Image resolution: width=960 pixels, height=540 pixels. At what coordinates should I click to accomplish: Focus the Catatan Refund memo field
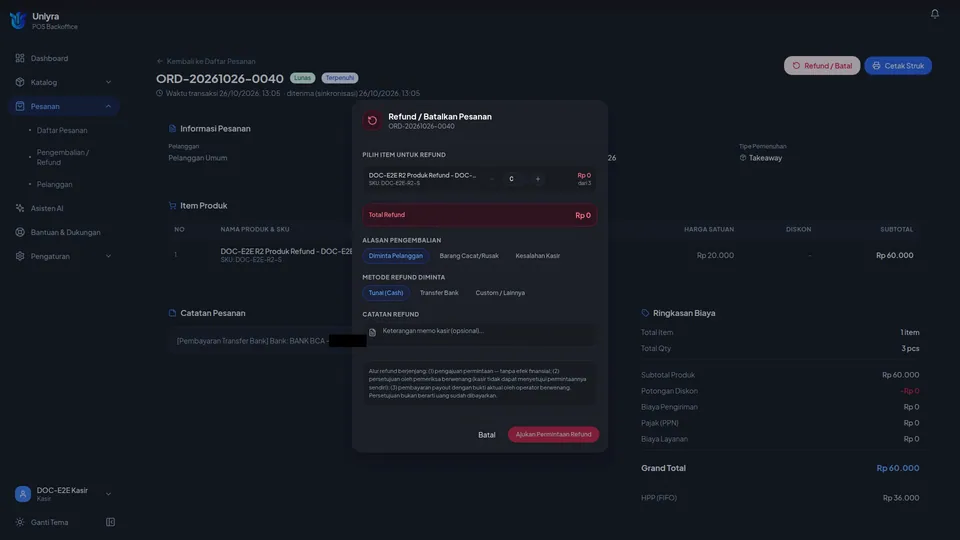[x=479, y=334]
